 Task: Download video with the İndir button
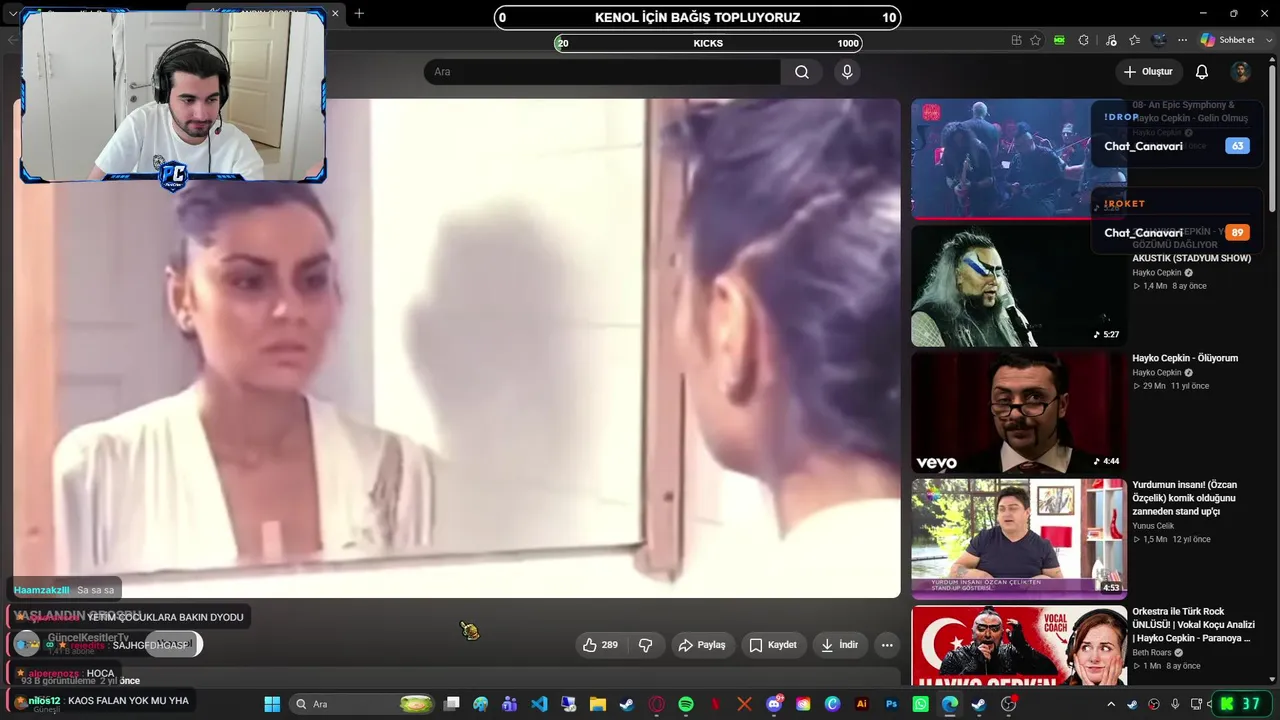click(x=840, y=645)
